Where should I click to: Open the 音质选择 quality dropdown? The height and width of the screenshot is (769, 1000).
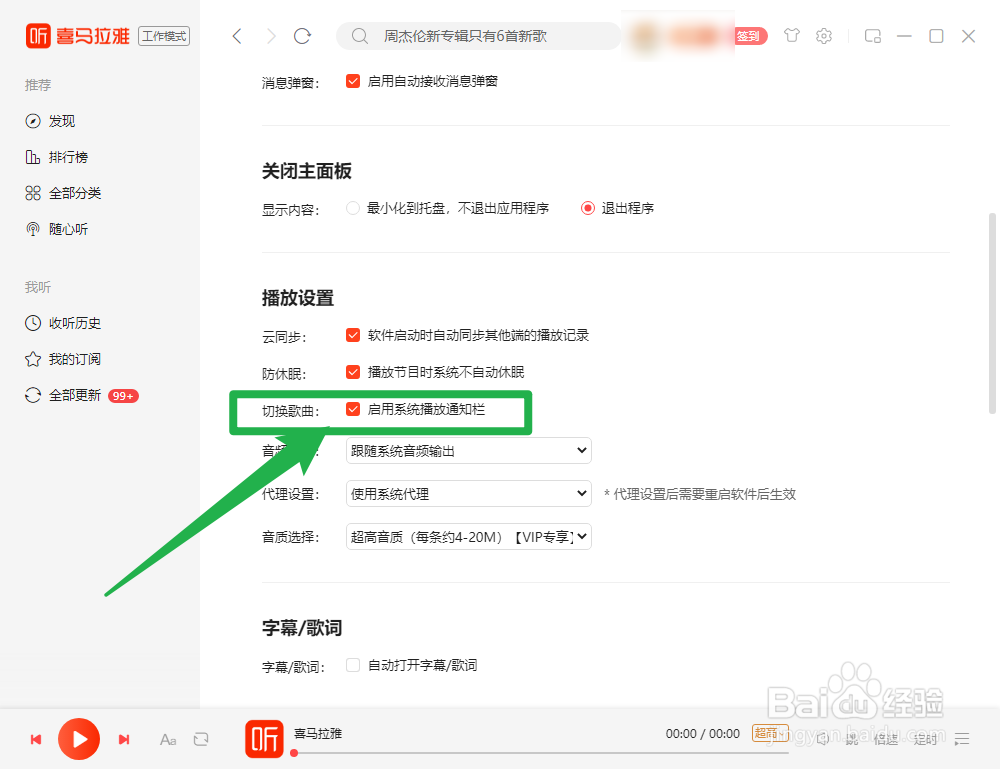(468, 536)
